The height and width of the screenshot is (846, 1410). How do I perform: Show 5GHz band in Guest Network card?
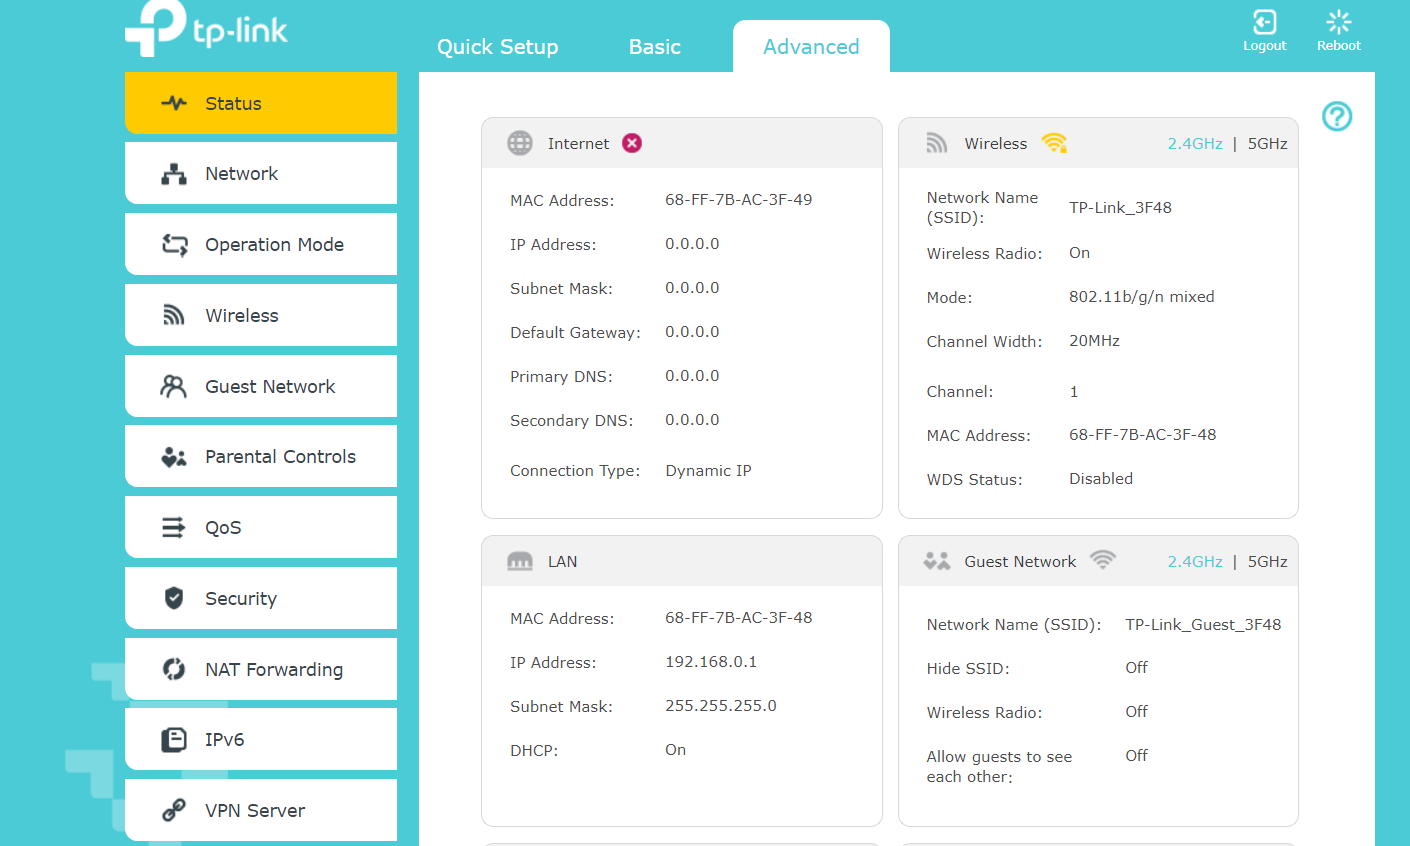click(1268, 562)
